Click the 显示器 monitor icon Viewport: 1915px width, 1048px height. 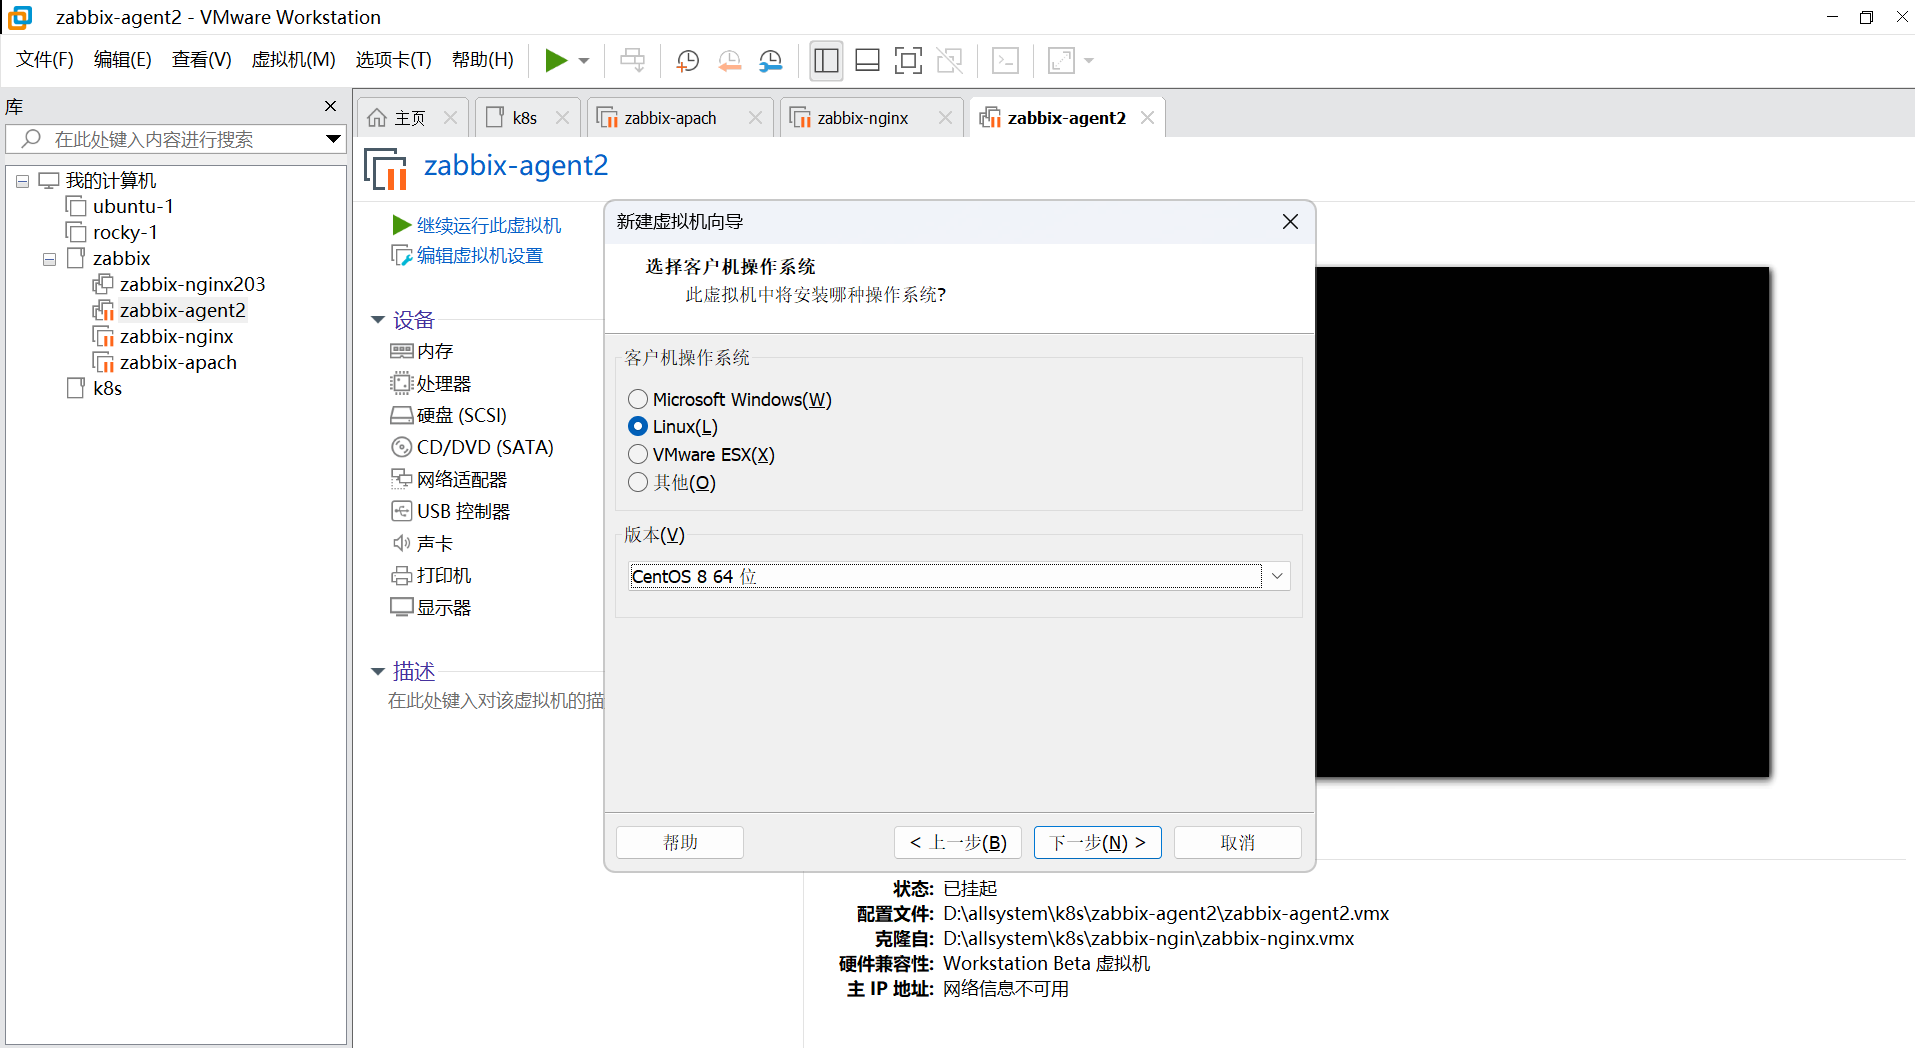point(401,607)
